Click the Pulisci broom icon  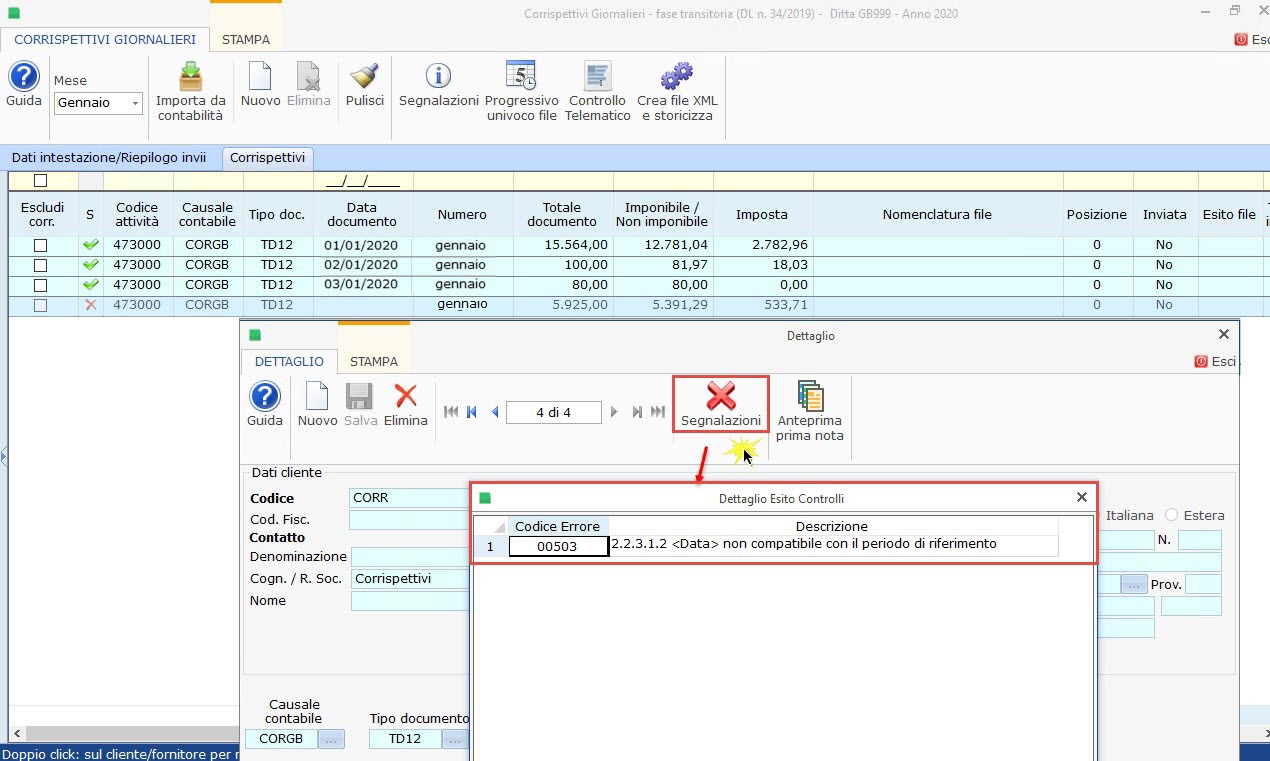click(364, 85)
